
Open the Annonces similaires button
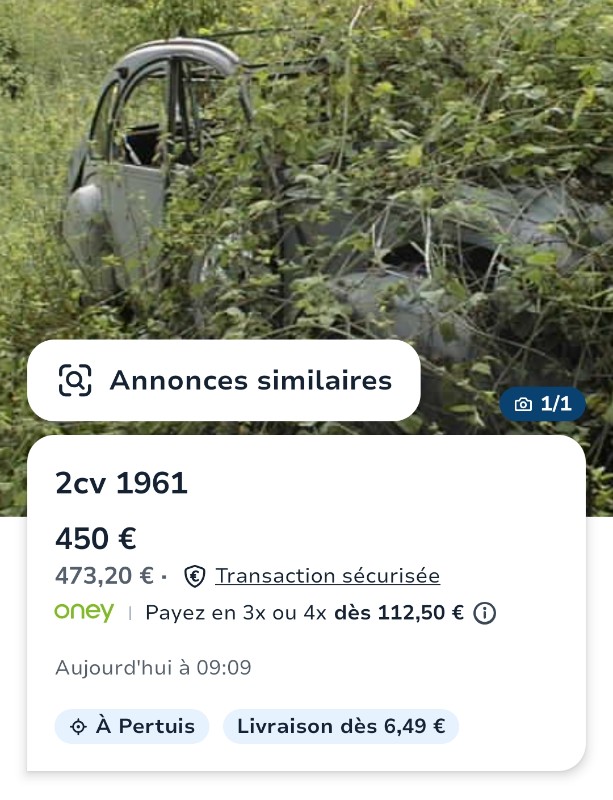pos(224,381)
